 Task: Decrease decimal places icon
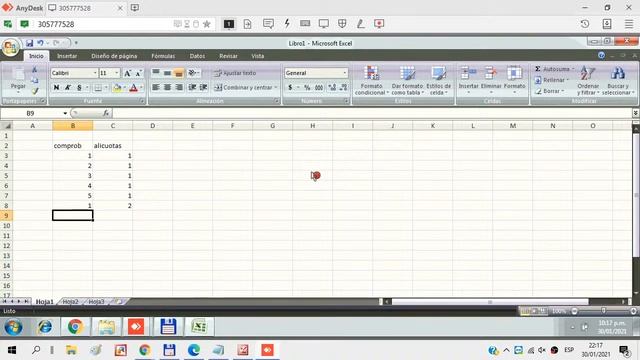coord(344,87)
